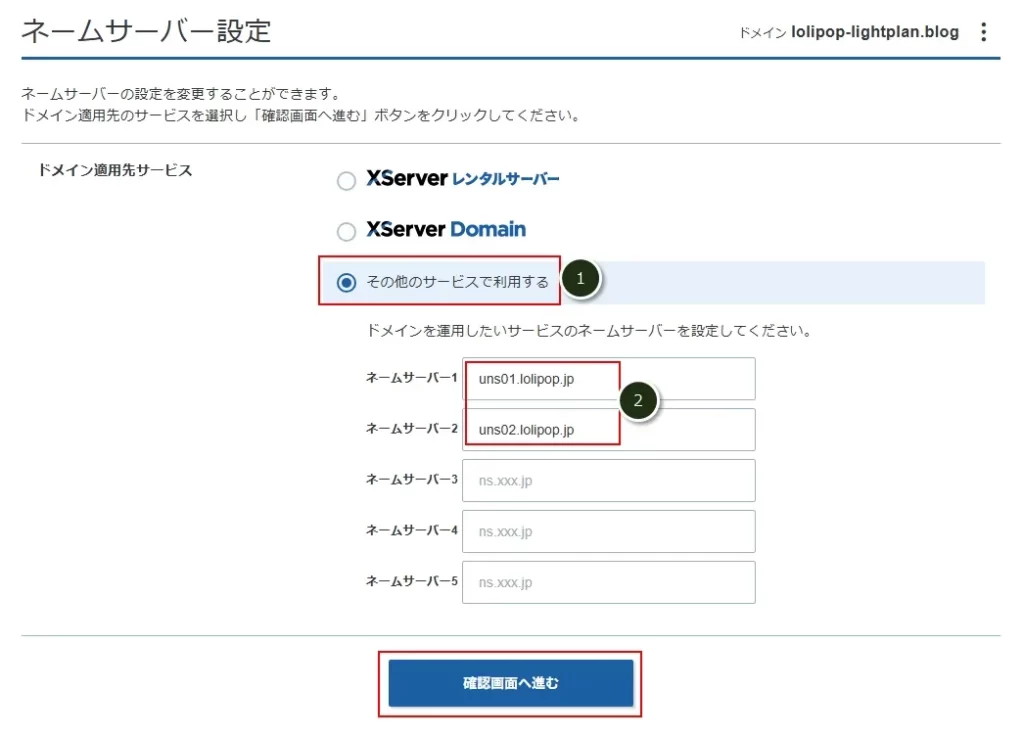The height and width of the screenshot is (735, 1024).
Task: Click the empty ネームサーバー3 input box
Action: pos(608,480)
